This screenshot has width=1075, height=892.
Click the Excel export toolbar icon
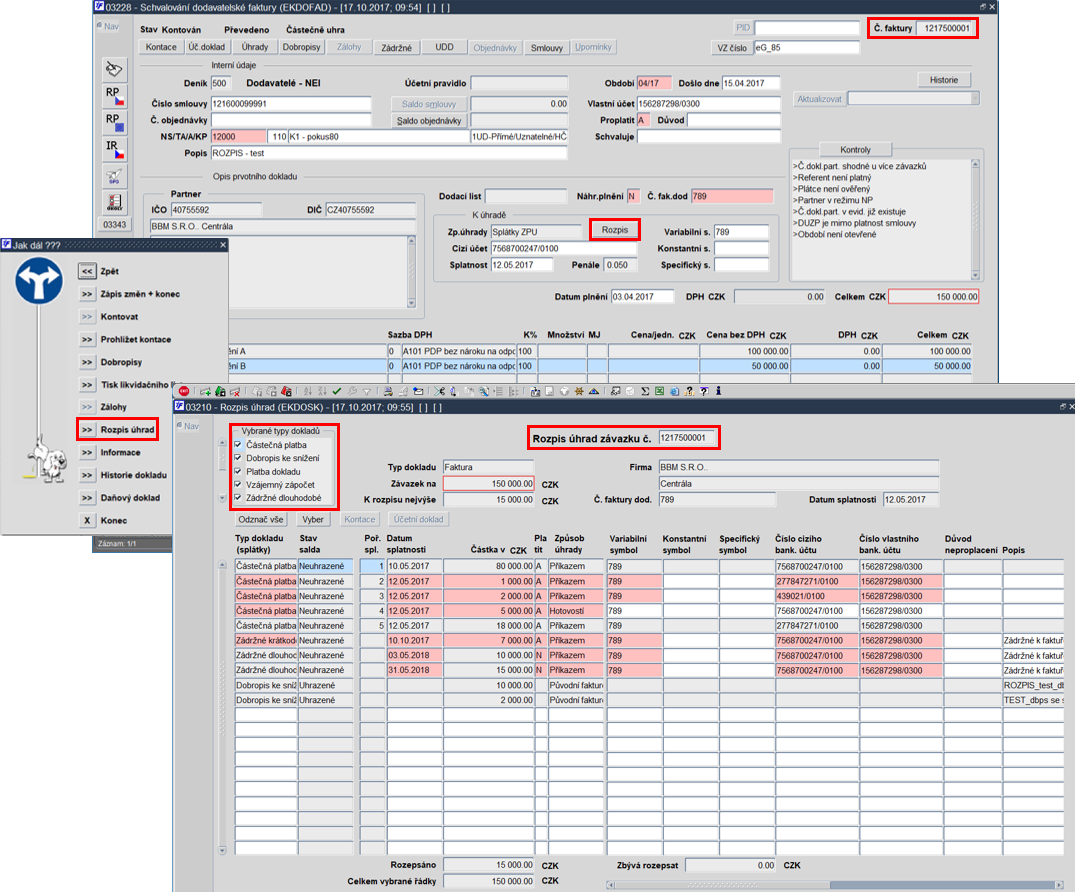pyautogui.click(x=660, y=391)
